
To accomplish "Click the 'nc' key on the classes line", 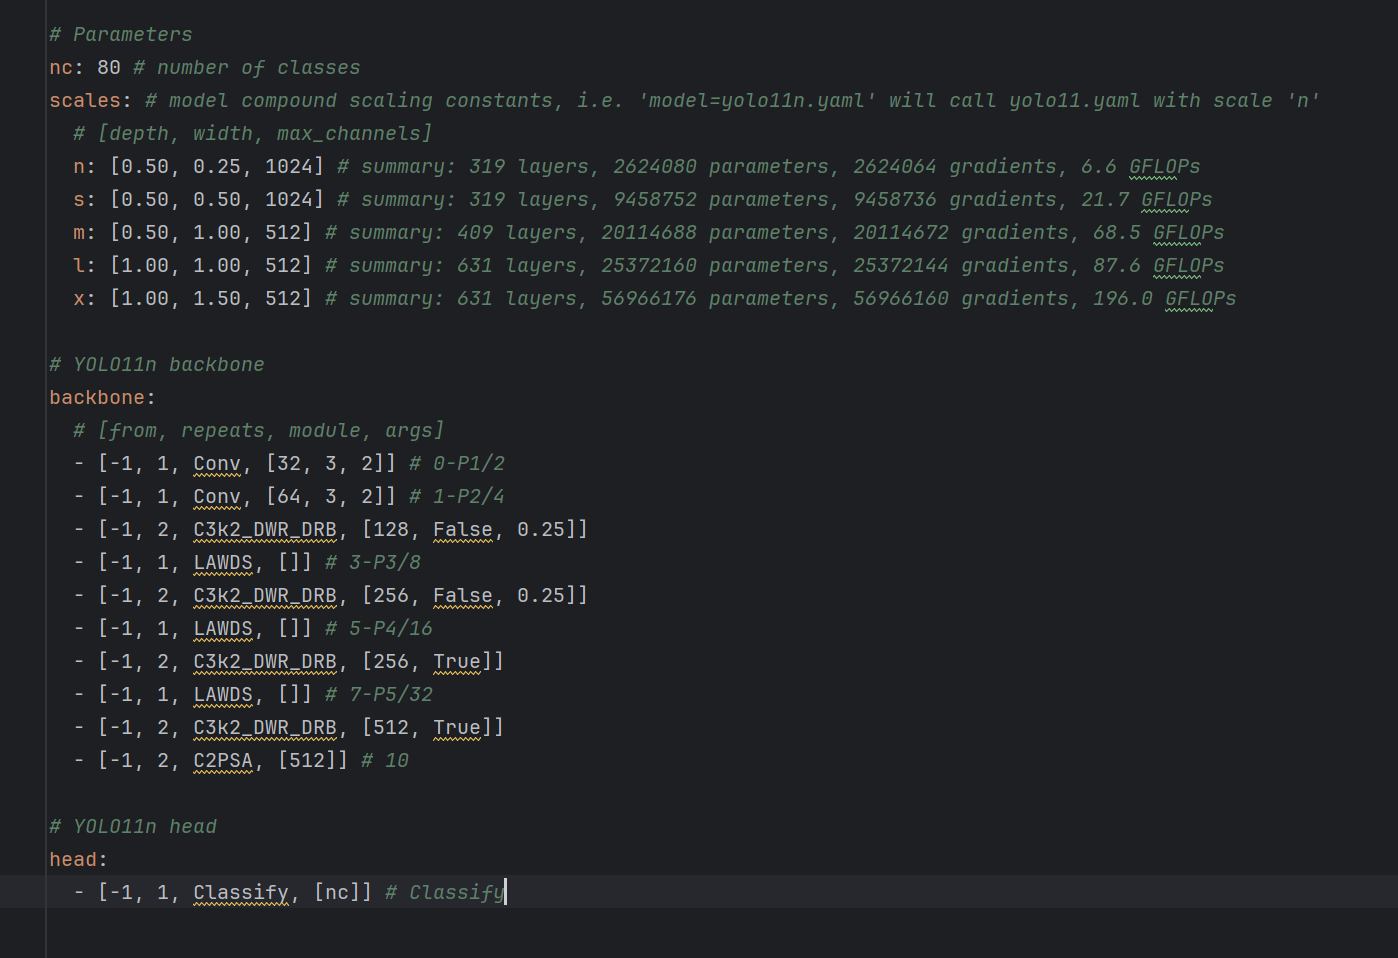I will 60,67.
